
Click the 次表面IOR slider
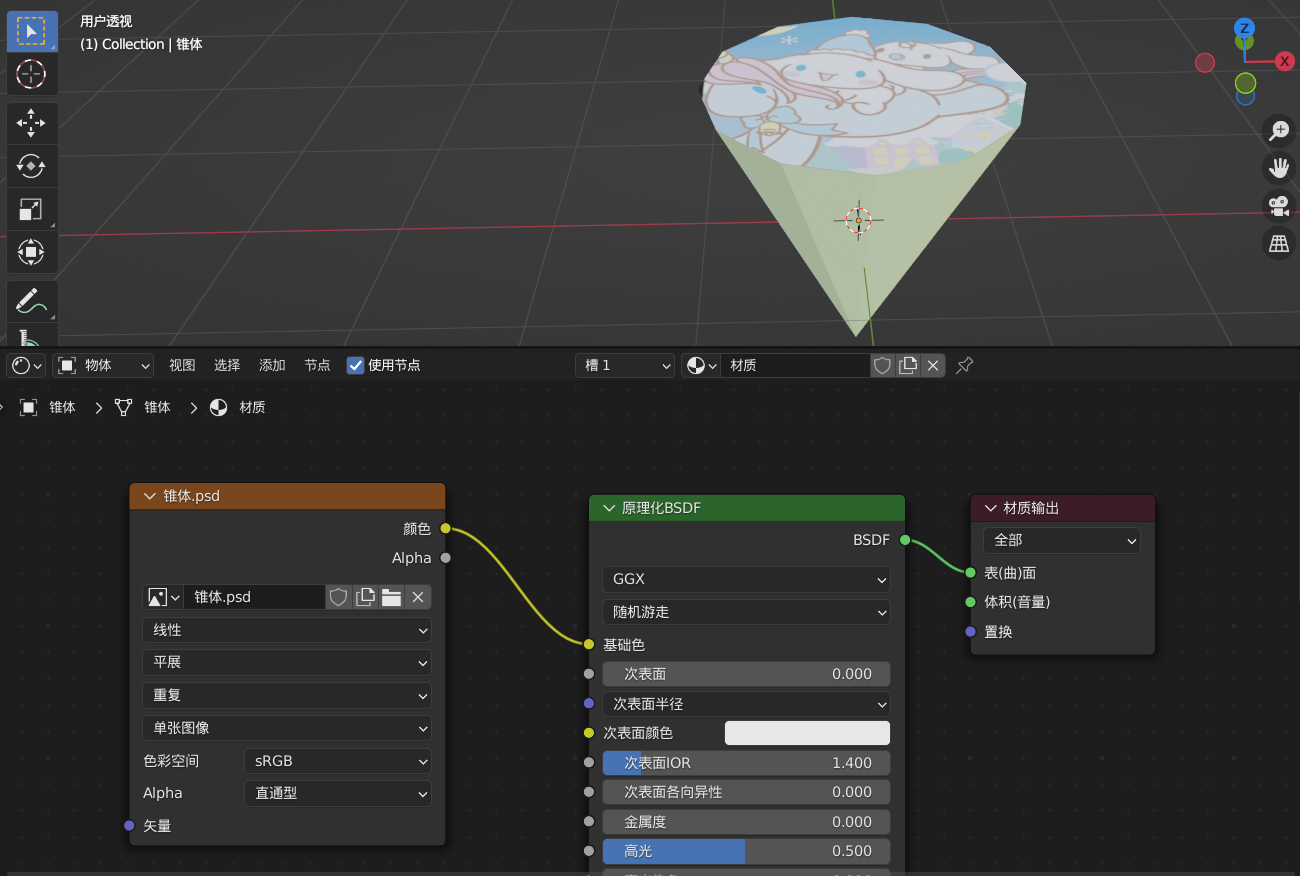tap(746, 763)
